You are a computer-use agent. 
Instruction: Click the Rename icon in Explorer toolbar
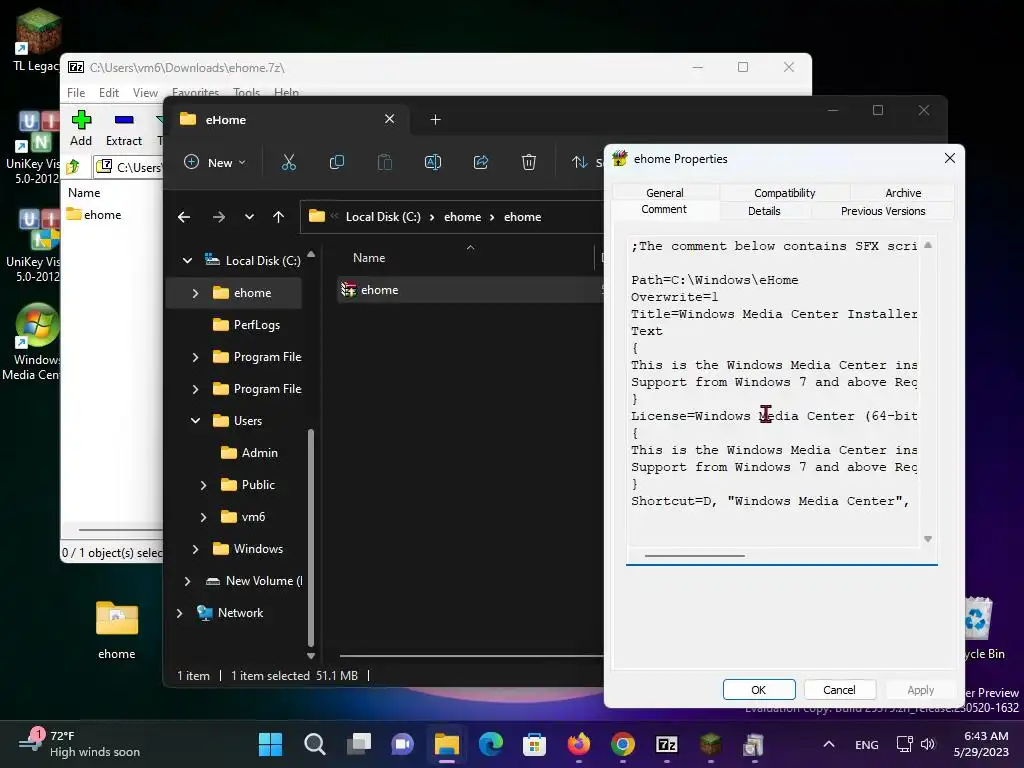[433, 162]
